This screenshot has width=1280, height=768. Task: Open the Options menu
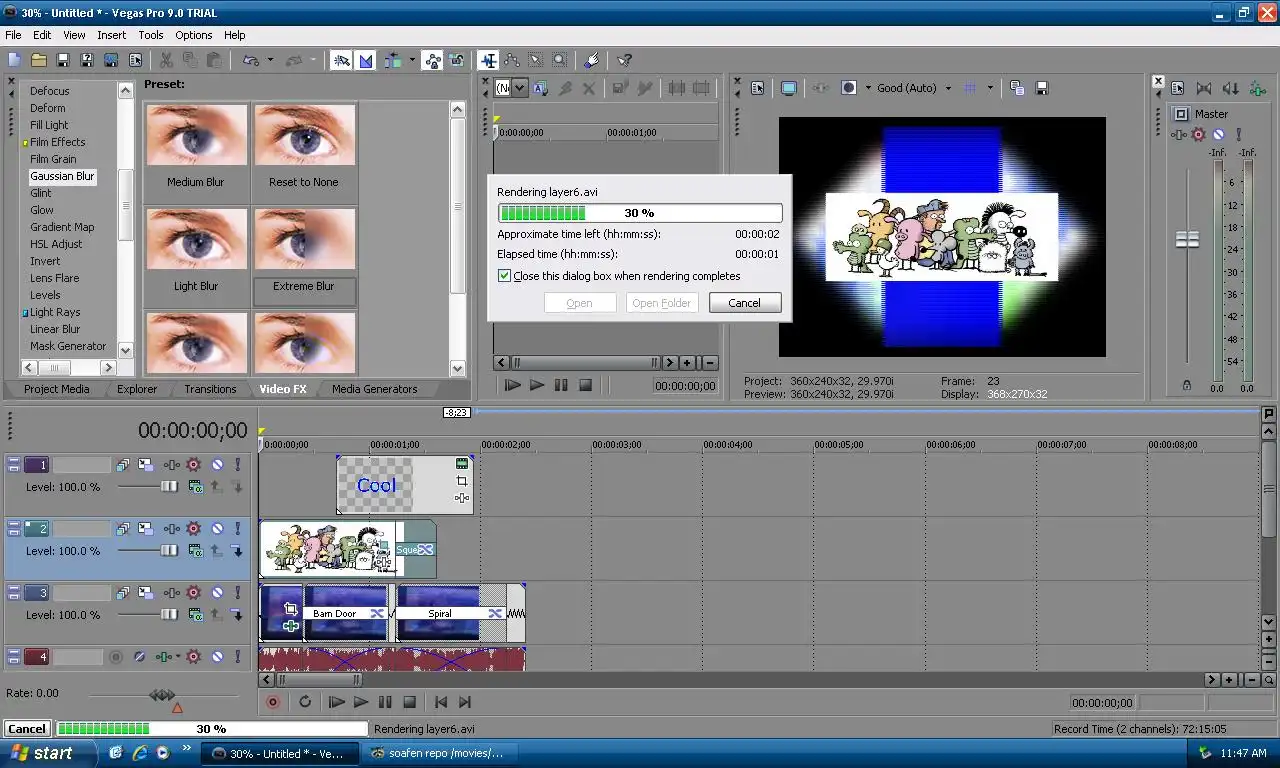[194, 35]
